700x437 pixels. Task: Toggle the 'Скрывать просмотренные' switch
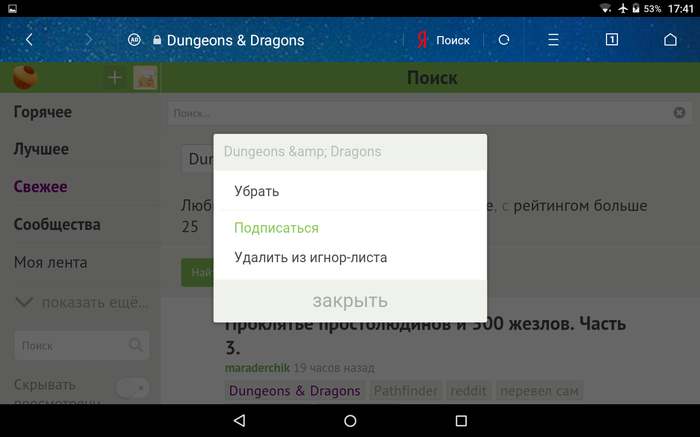(132, 387)
